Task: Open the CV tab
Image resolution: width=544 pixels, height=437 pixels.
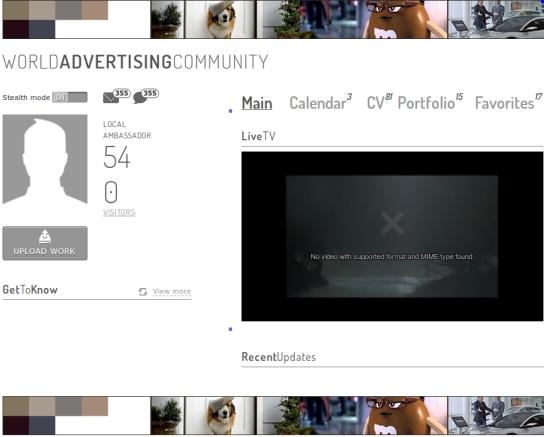Action: [x=379, y=103]
